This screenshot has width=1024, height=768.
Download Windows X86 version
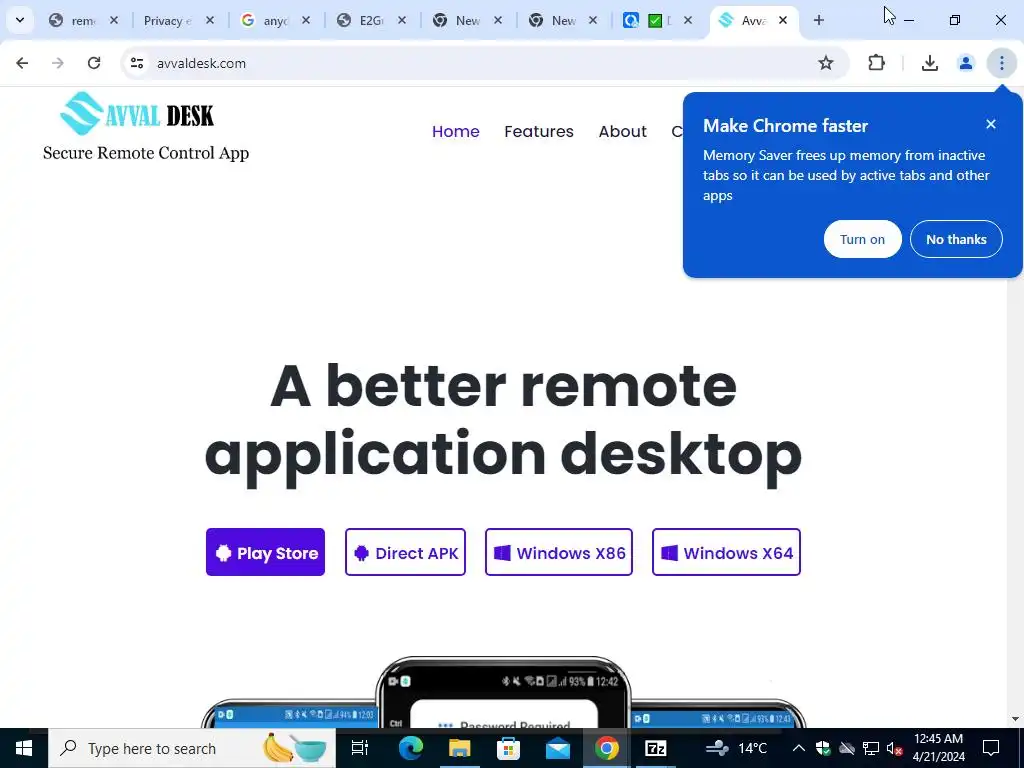[x=559, y=552]
